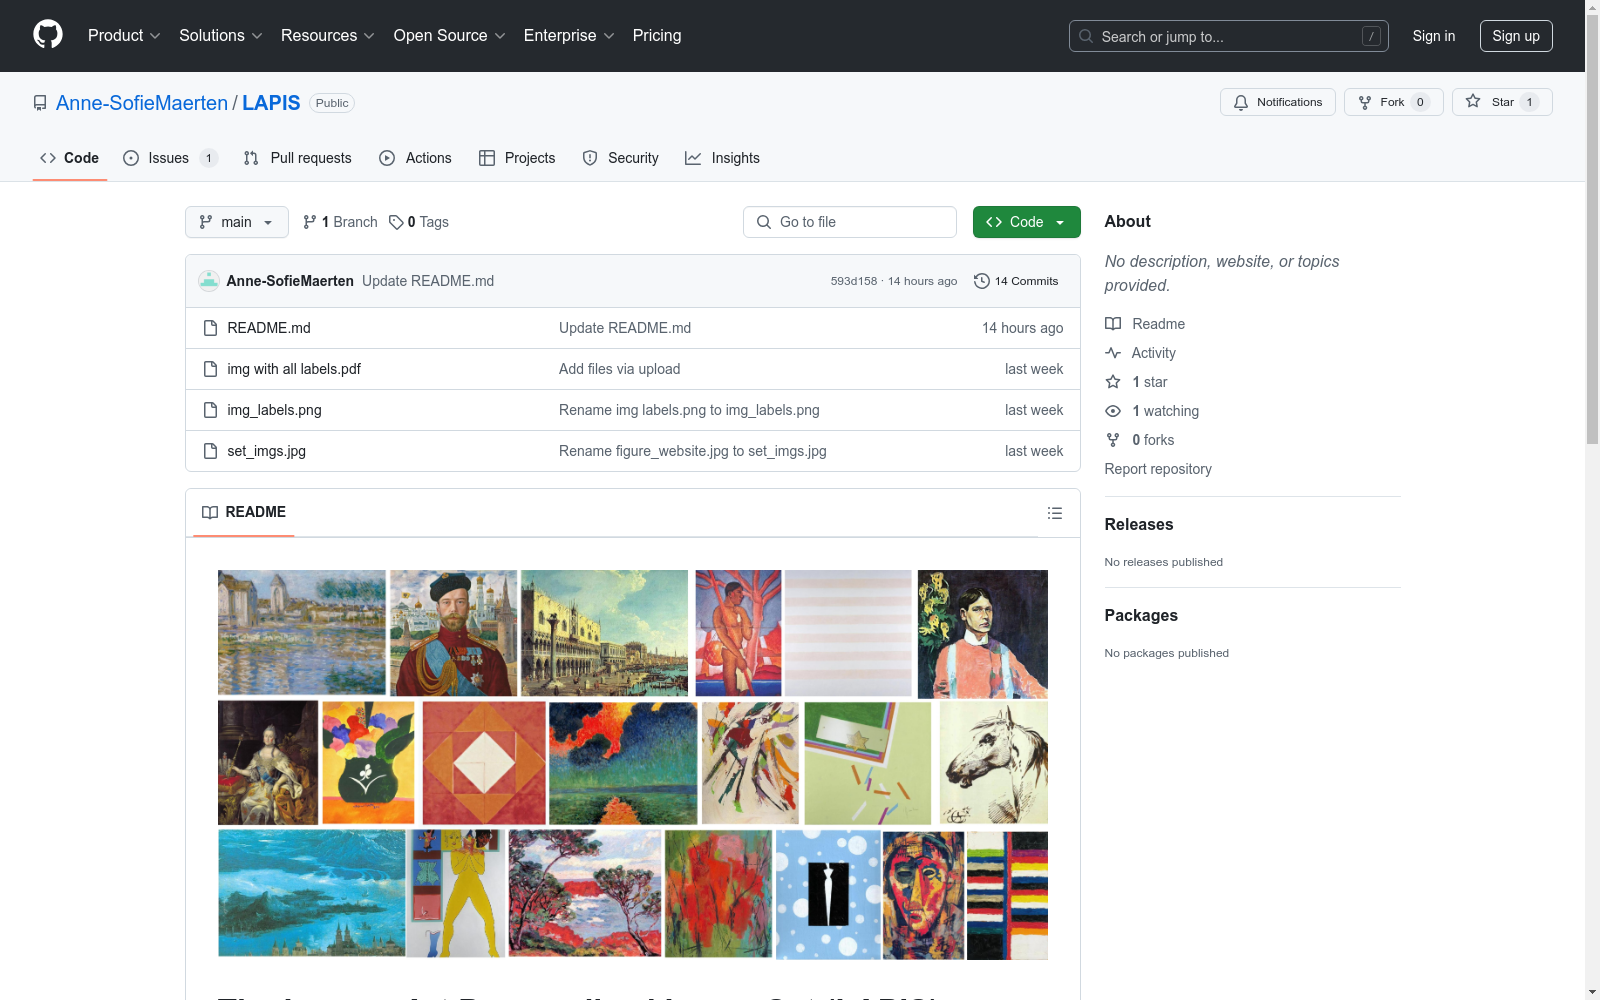
Task: Open the set_imgs.jpg file
Action: click(x=266, y=451)
